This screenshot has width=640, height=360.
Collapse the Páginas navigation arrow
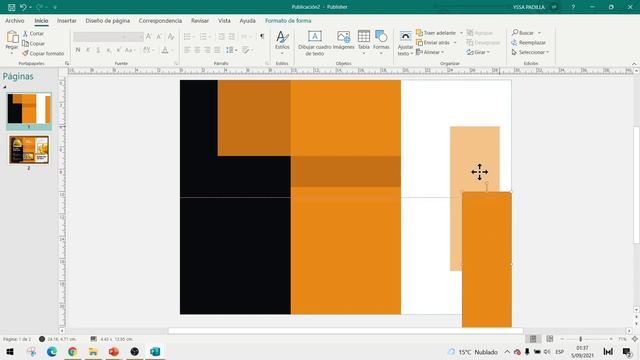(5, 87)
